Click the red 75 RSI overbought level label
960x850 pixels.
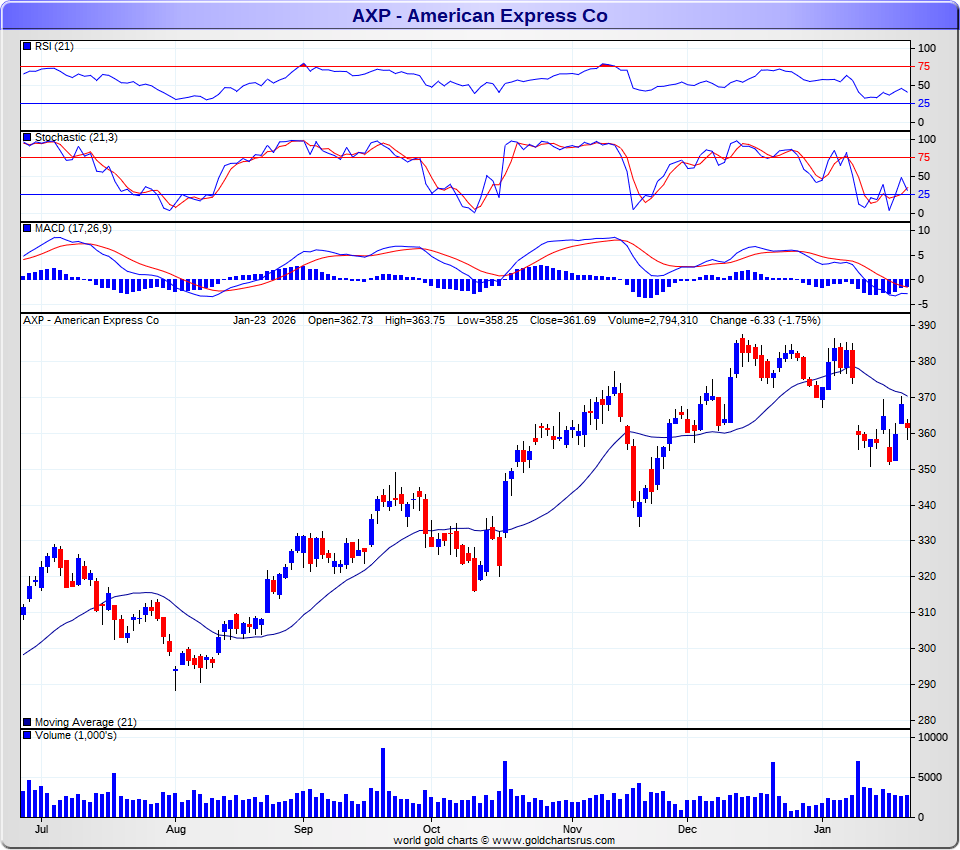(x=923, y=66)
